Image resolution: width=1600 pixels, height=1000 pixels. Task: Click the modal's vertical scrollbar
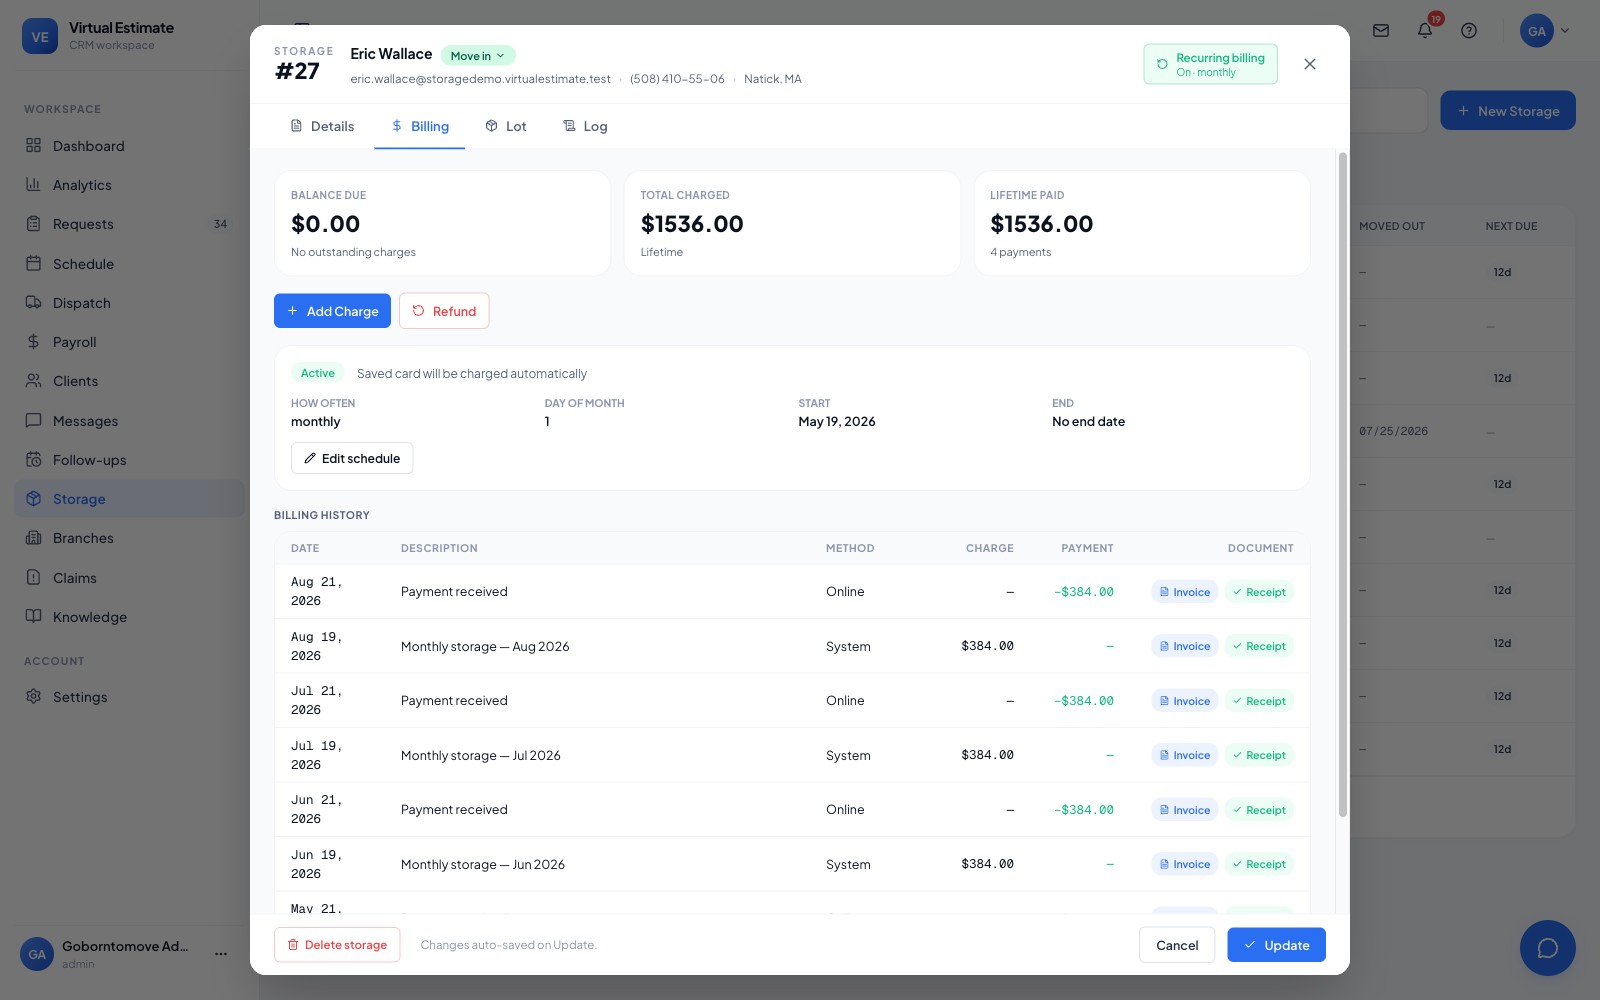1343,485
